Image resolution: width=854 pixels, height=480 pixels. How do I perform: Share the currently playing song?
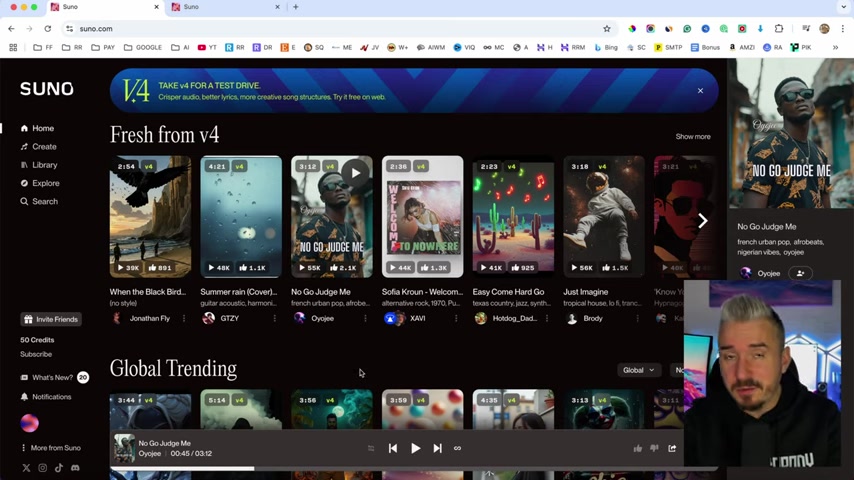tap(672, 448)
